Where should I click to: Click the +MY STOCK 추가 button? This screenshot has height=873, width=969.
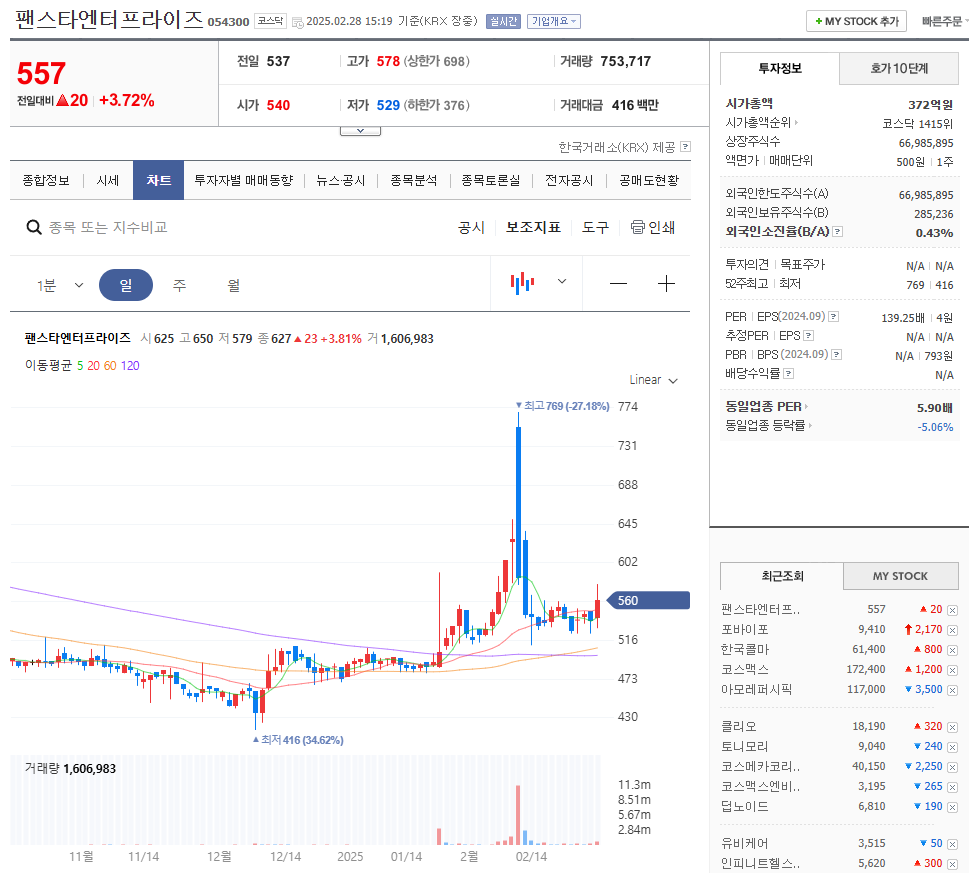click(x=855, y=20)
